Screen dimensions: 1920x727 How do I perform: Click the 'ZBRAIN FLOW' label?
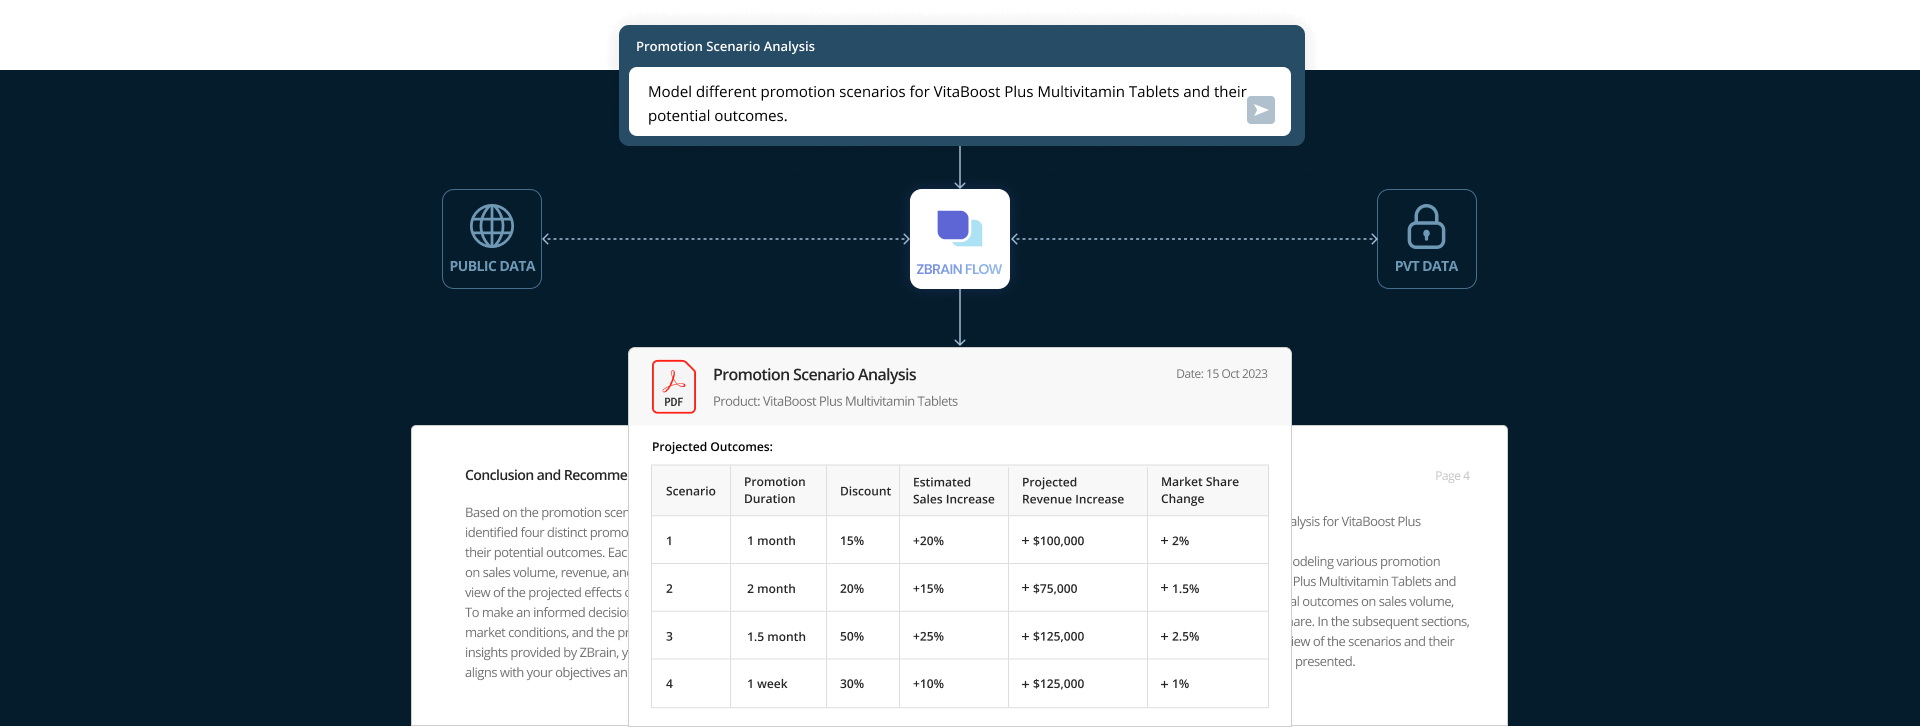(959, 269)
